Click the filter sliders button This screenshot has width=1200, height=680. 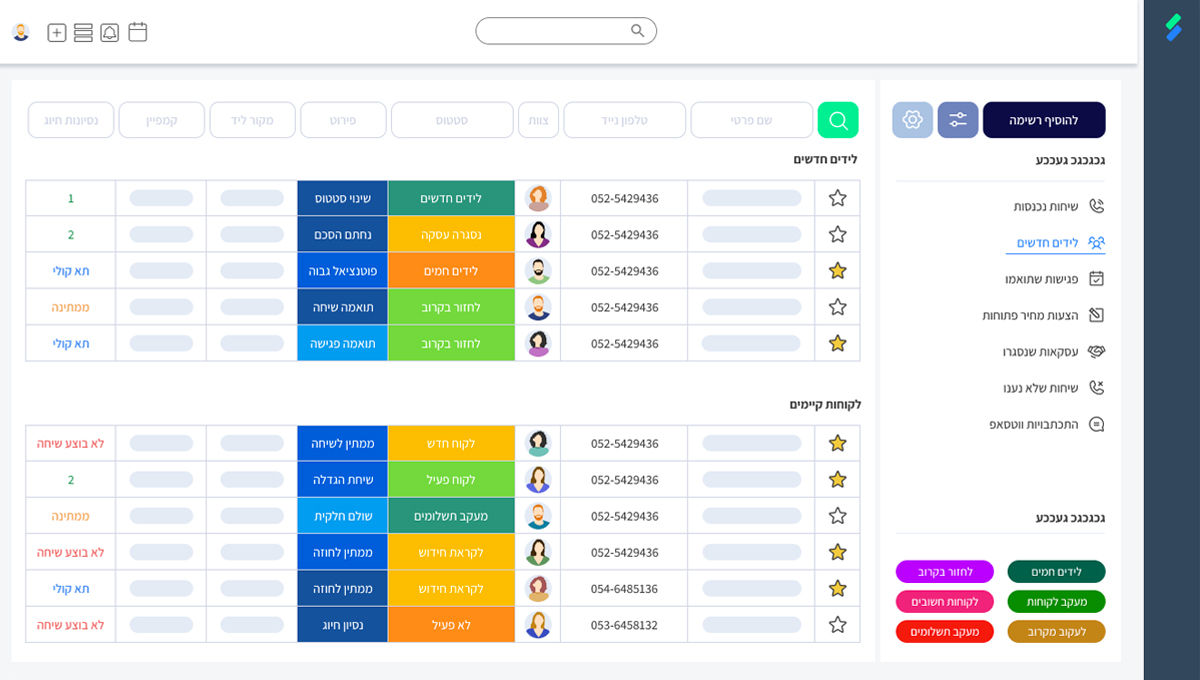[958, 120]
